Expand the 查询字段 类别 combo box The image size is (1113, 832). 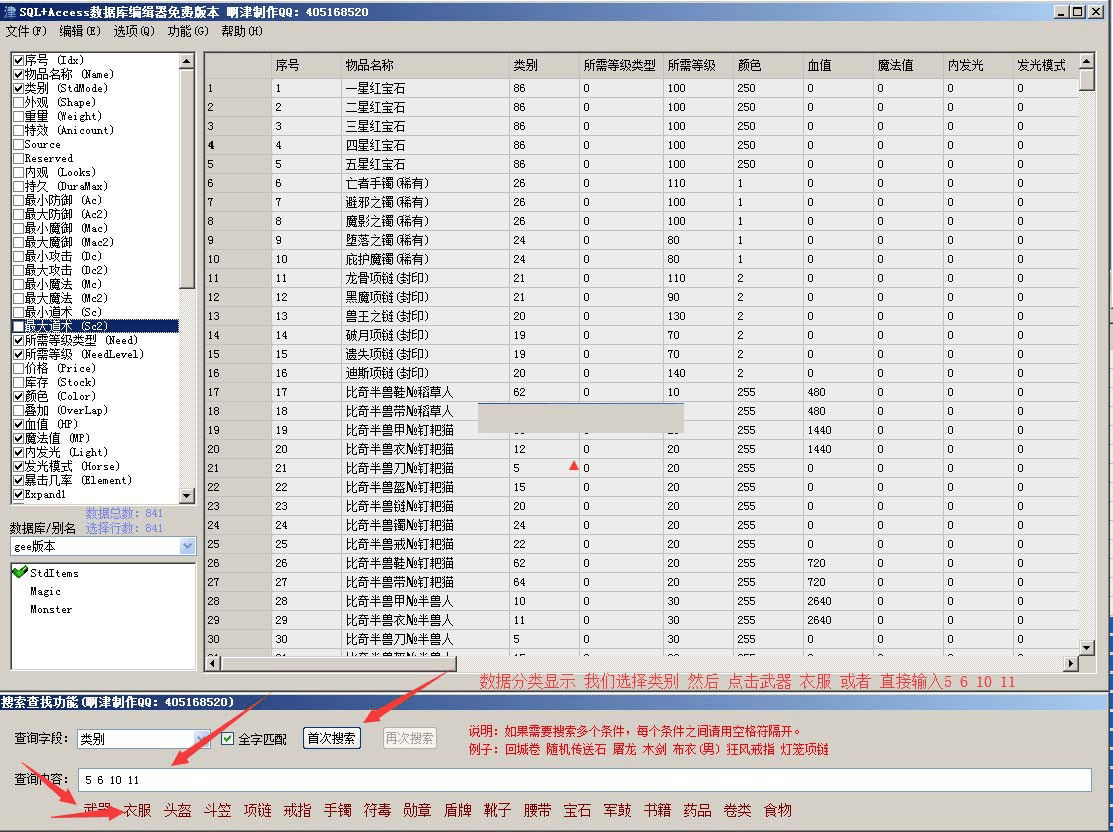[203, 739]
